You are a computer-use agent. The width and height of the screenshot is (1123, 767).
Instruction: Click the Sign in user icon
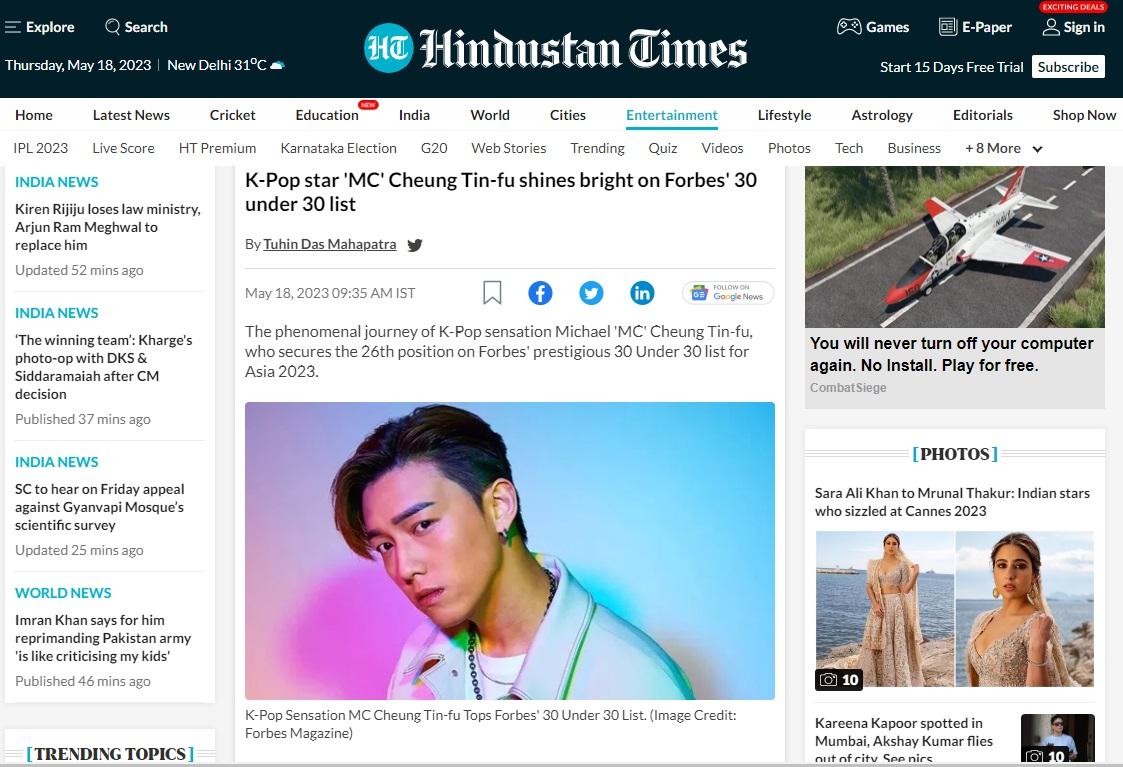[x=1051, y=27]
